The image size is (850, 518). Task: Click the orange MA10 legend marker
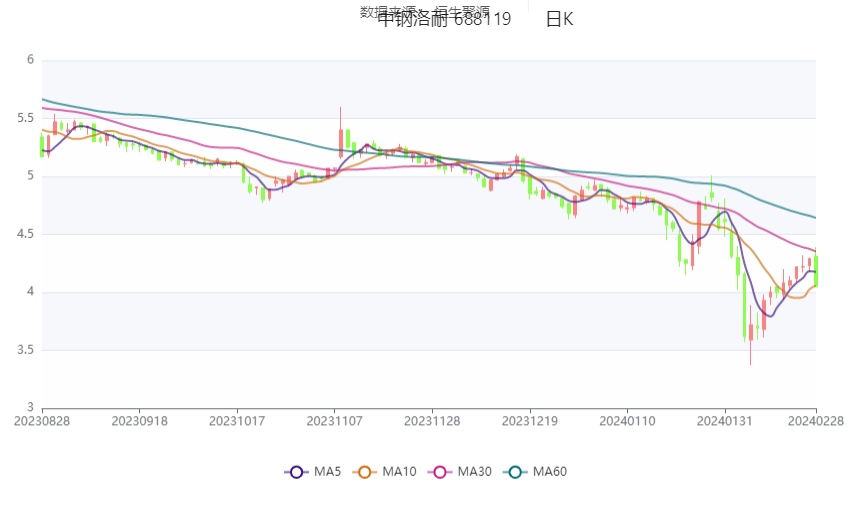[x=364, y=472]
